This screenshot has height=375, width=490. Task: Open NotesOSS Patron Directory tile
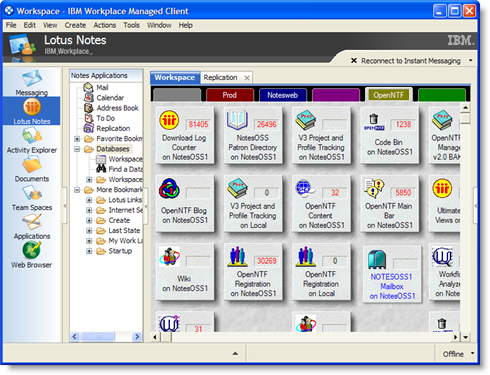point(253,135)
